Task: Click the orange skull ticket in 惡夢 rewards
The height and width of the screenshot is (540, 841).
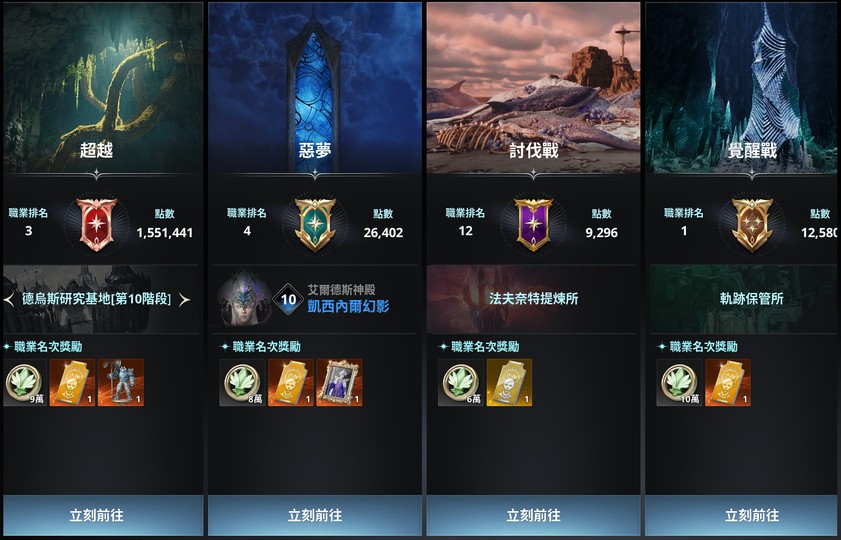Action: (x=291, y=382)
